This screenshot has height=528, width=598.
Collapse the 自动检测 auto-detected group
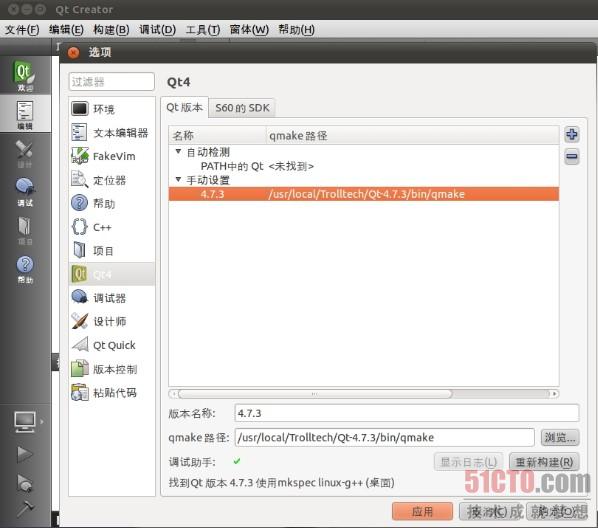click(178, 151)
